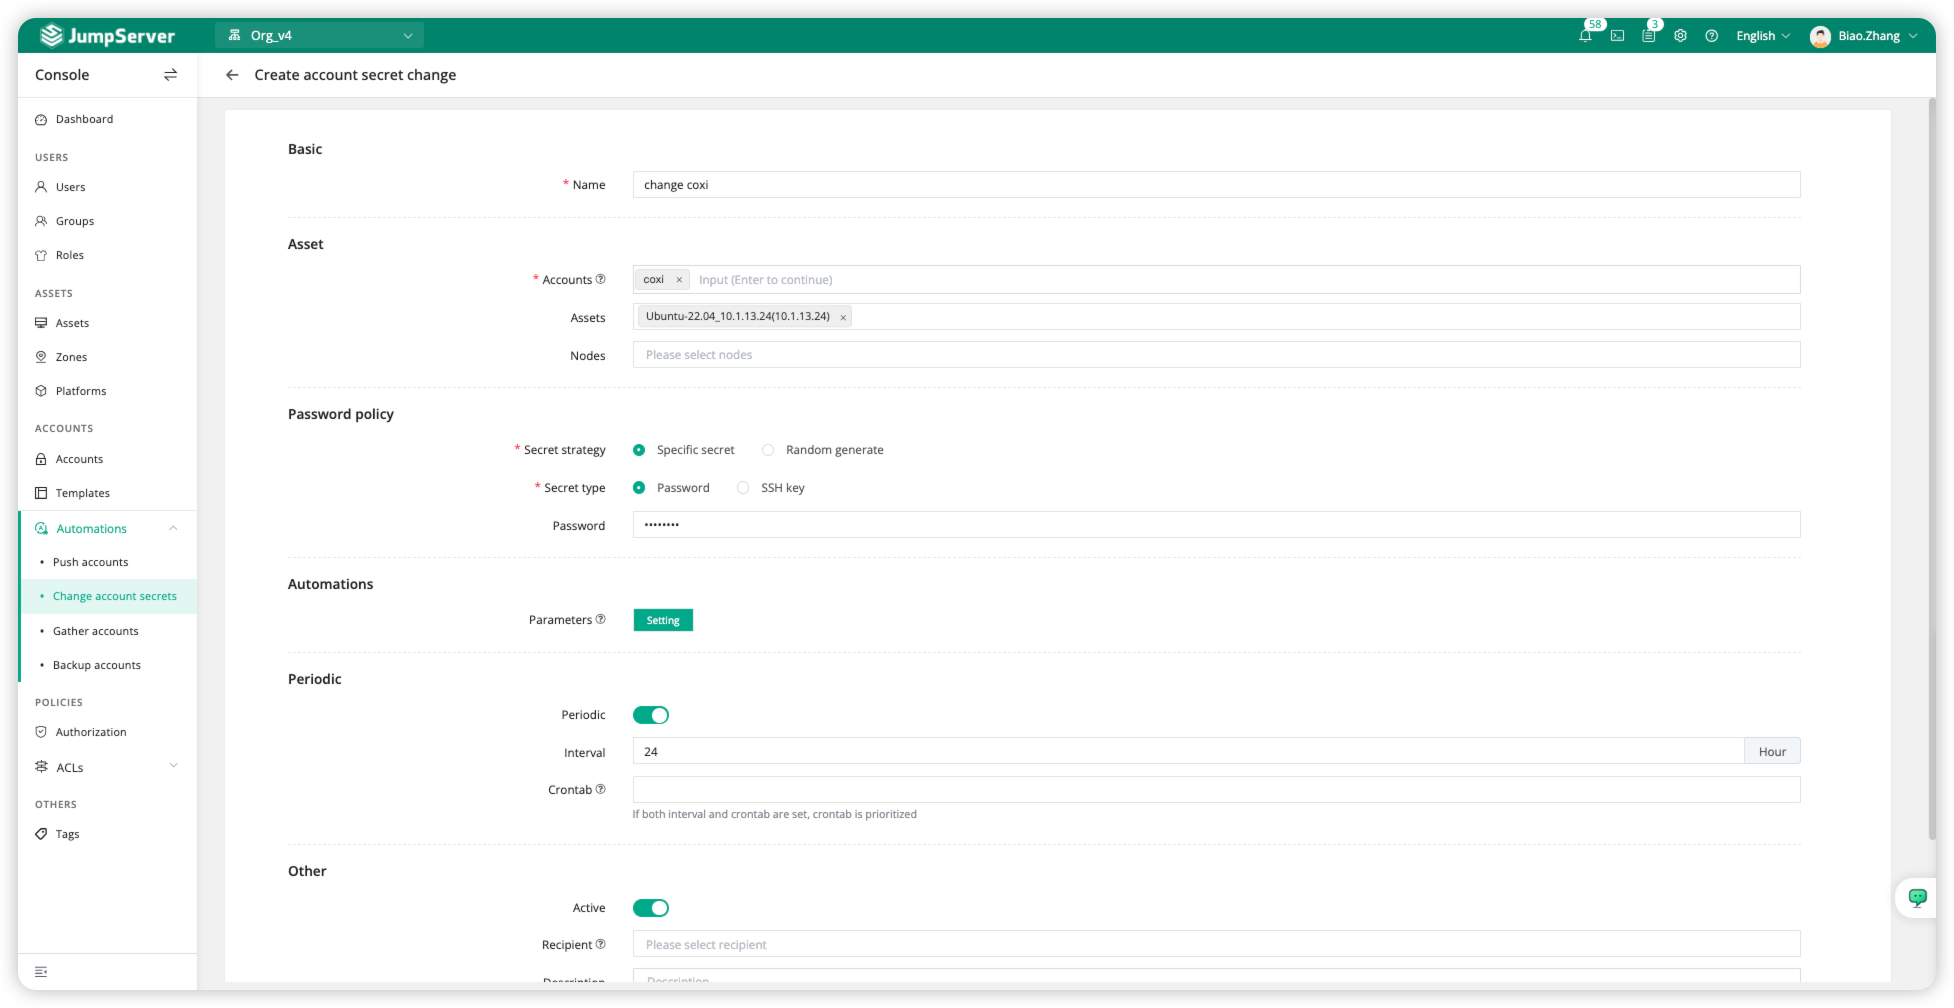Viewport: 1954px width, 1008px height.
Task: Toggle the Active switch
Action: 651,908
